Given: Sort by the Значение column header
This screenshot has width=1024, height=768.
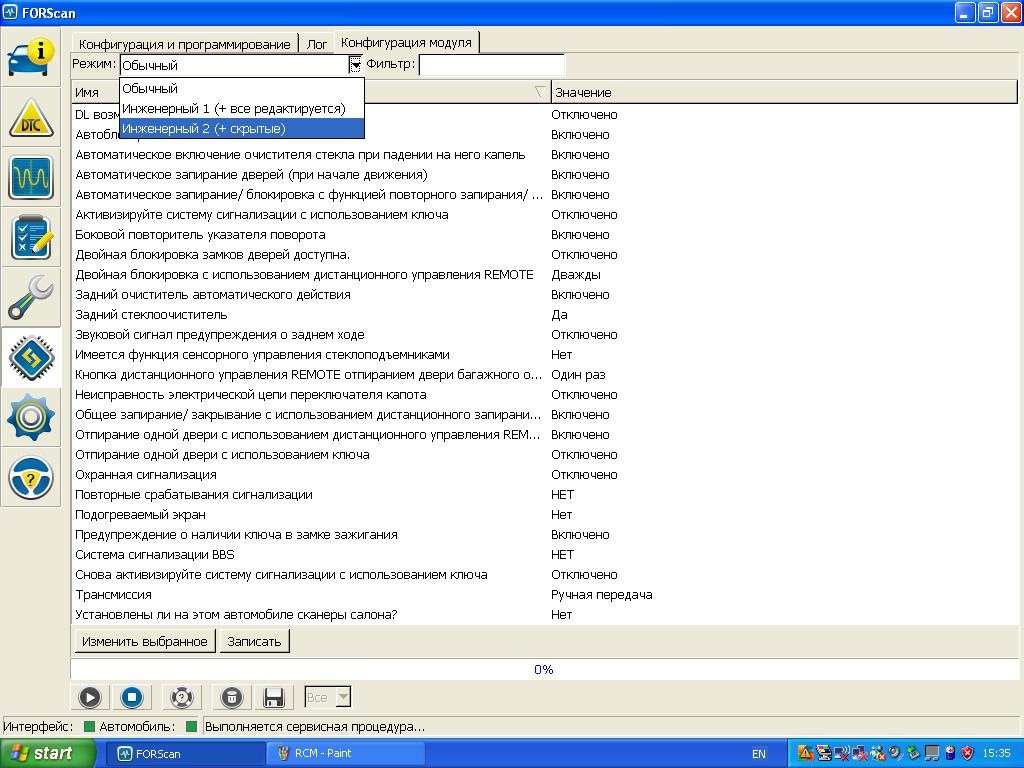Looking at the screenshot, I should [784, 92].
